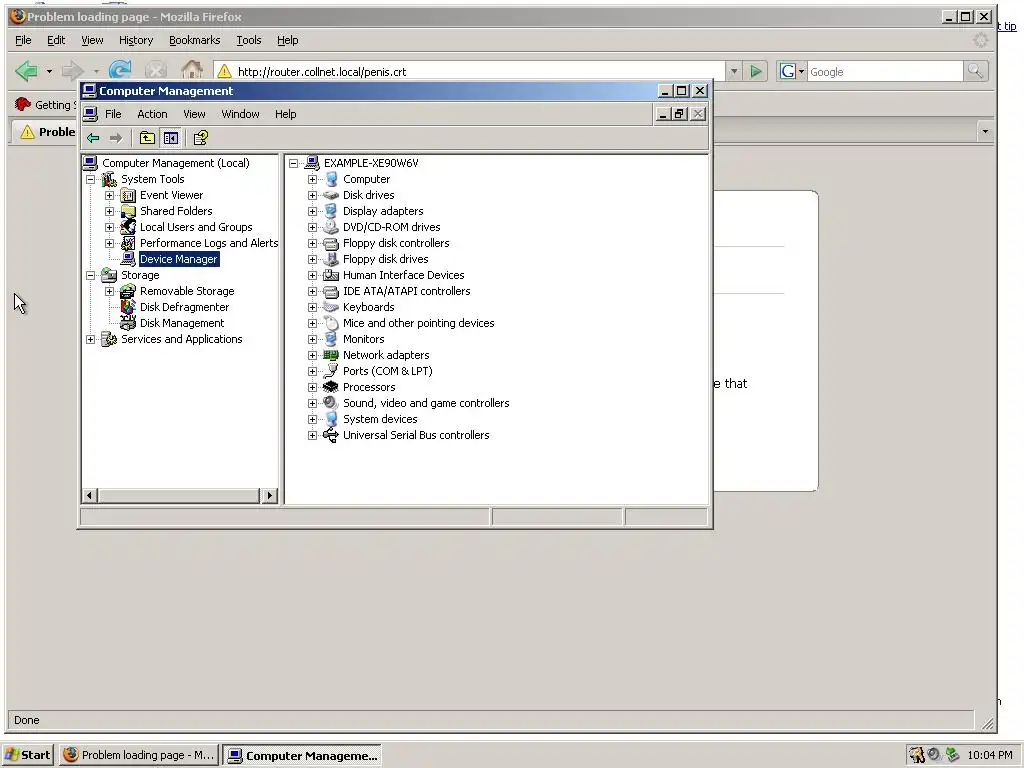
Task: Click Firefox Home icon
Action: [x=192, y=70]
